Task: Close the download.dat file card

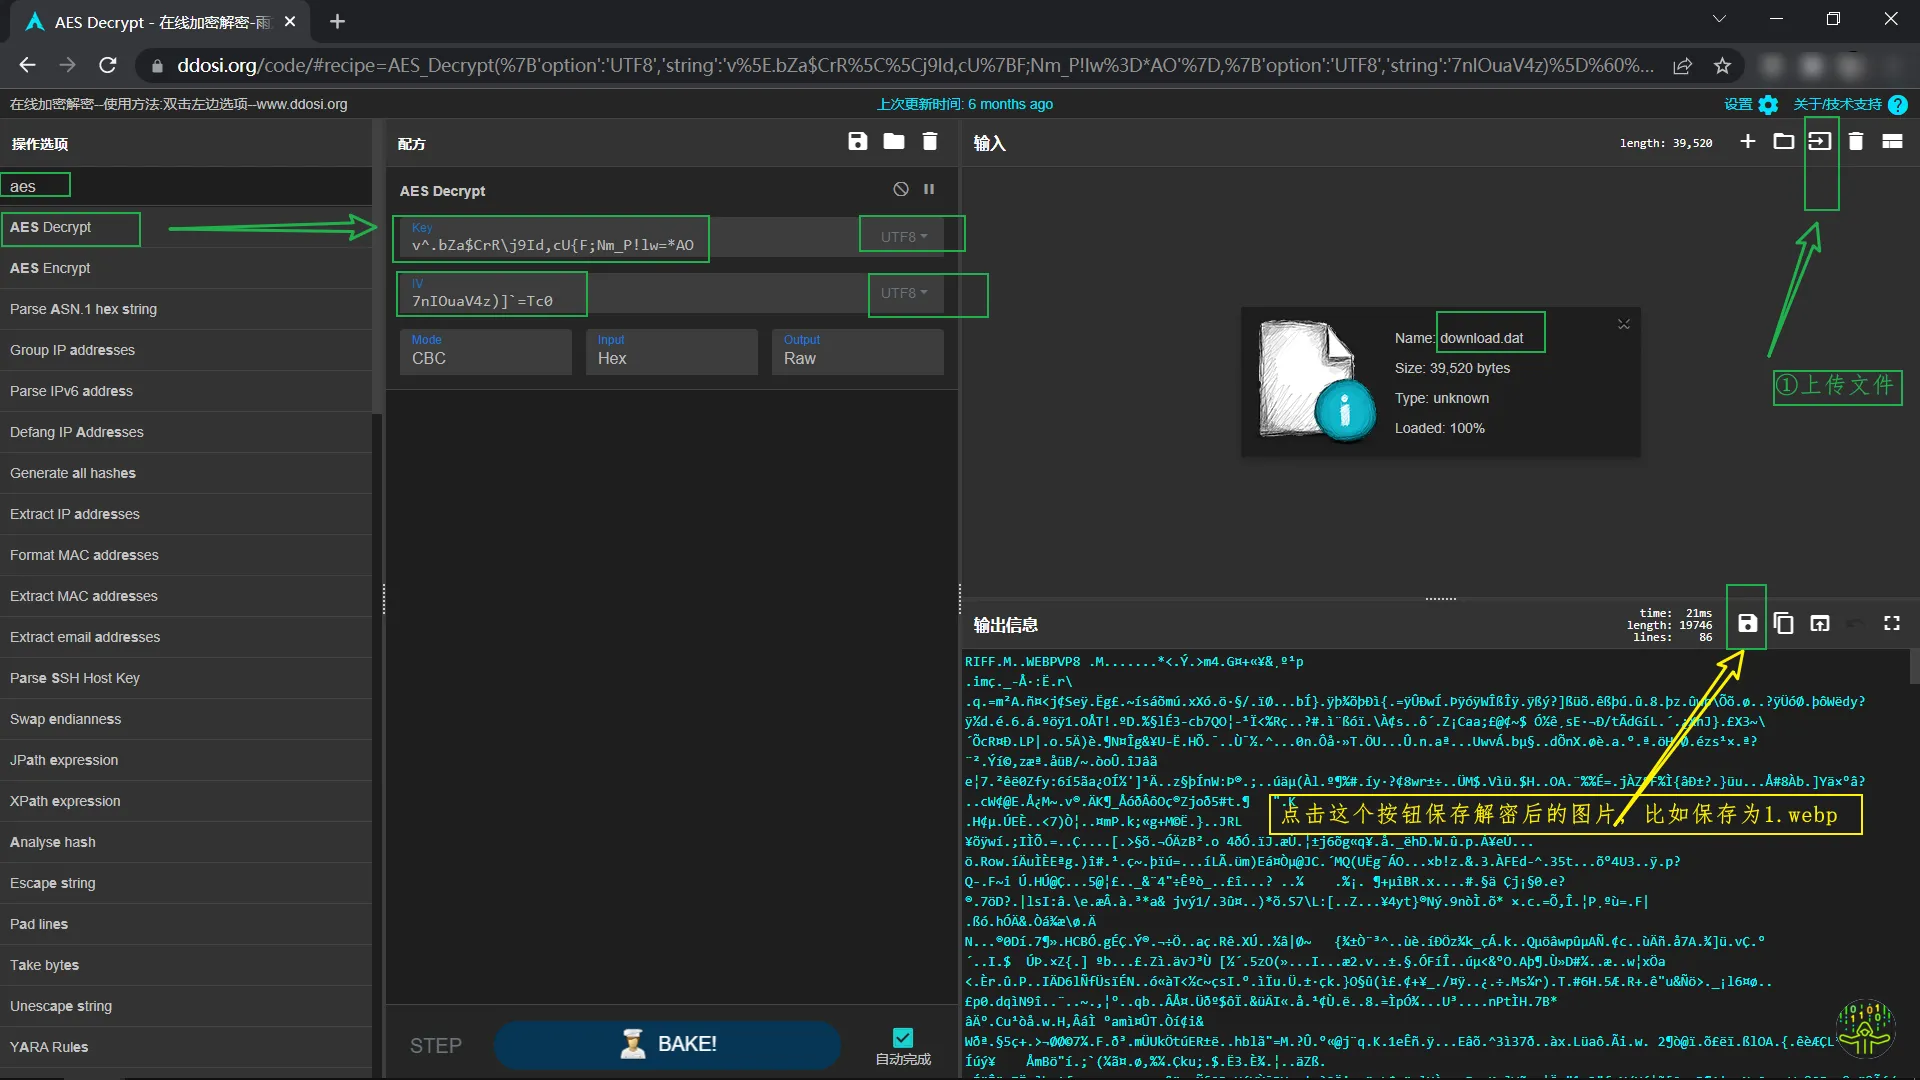Action: click(1623, 324)
